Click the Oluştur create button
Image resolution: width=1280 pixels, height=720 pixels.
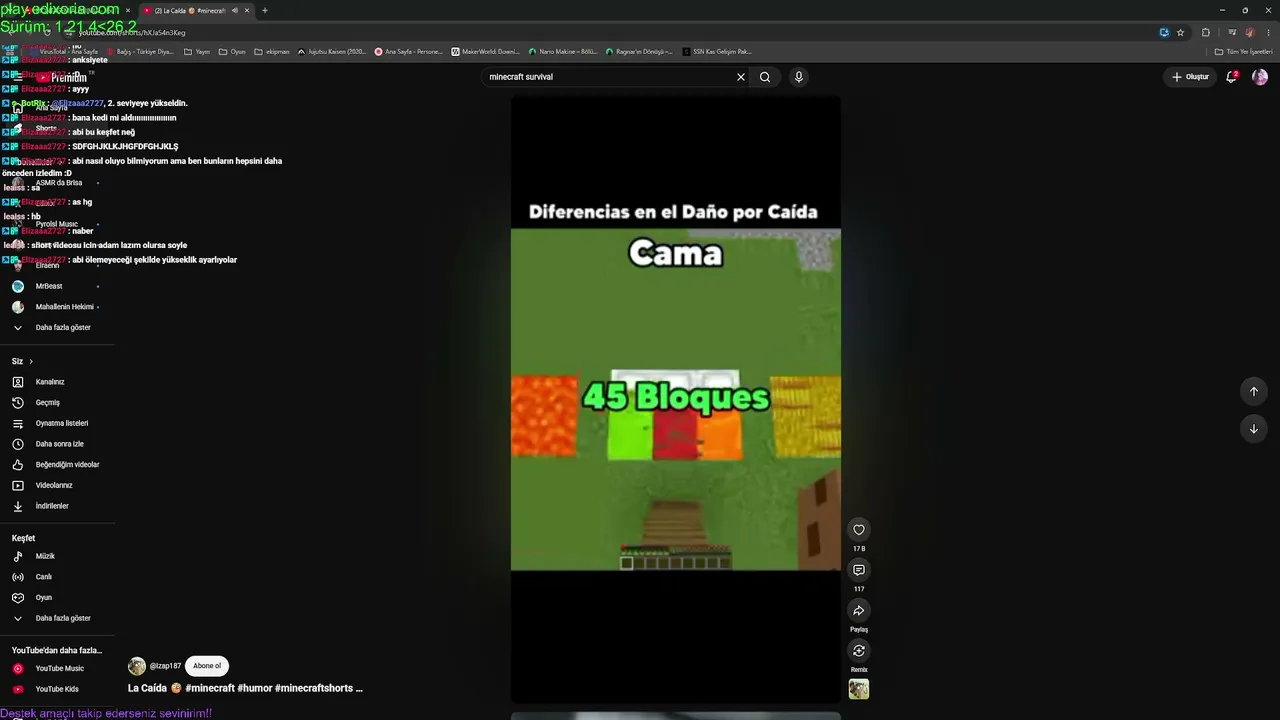click(1190, 77)
